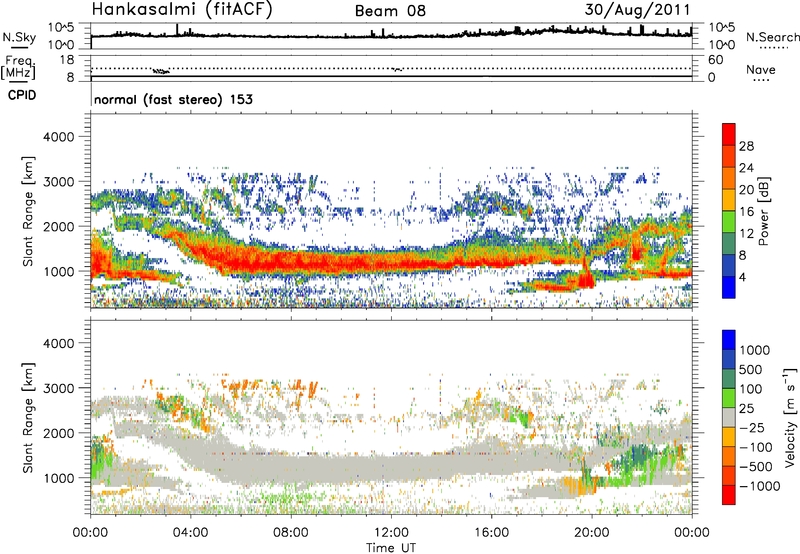This screenshot has height=554, width=800.
Task: Click the 12:00 time tick label
Action: coord(391,533)
